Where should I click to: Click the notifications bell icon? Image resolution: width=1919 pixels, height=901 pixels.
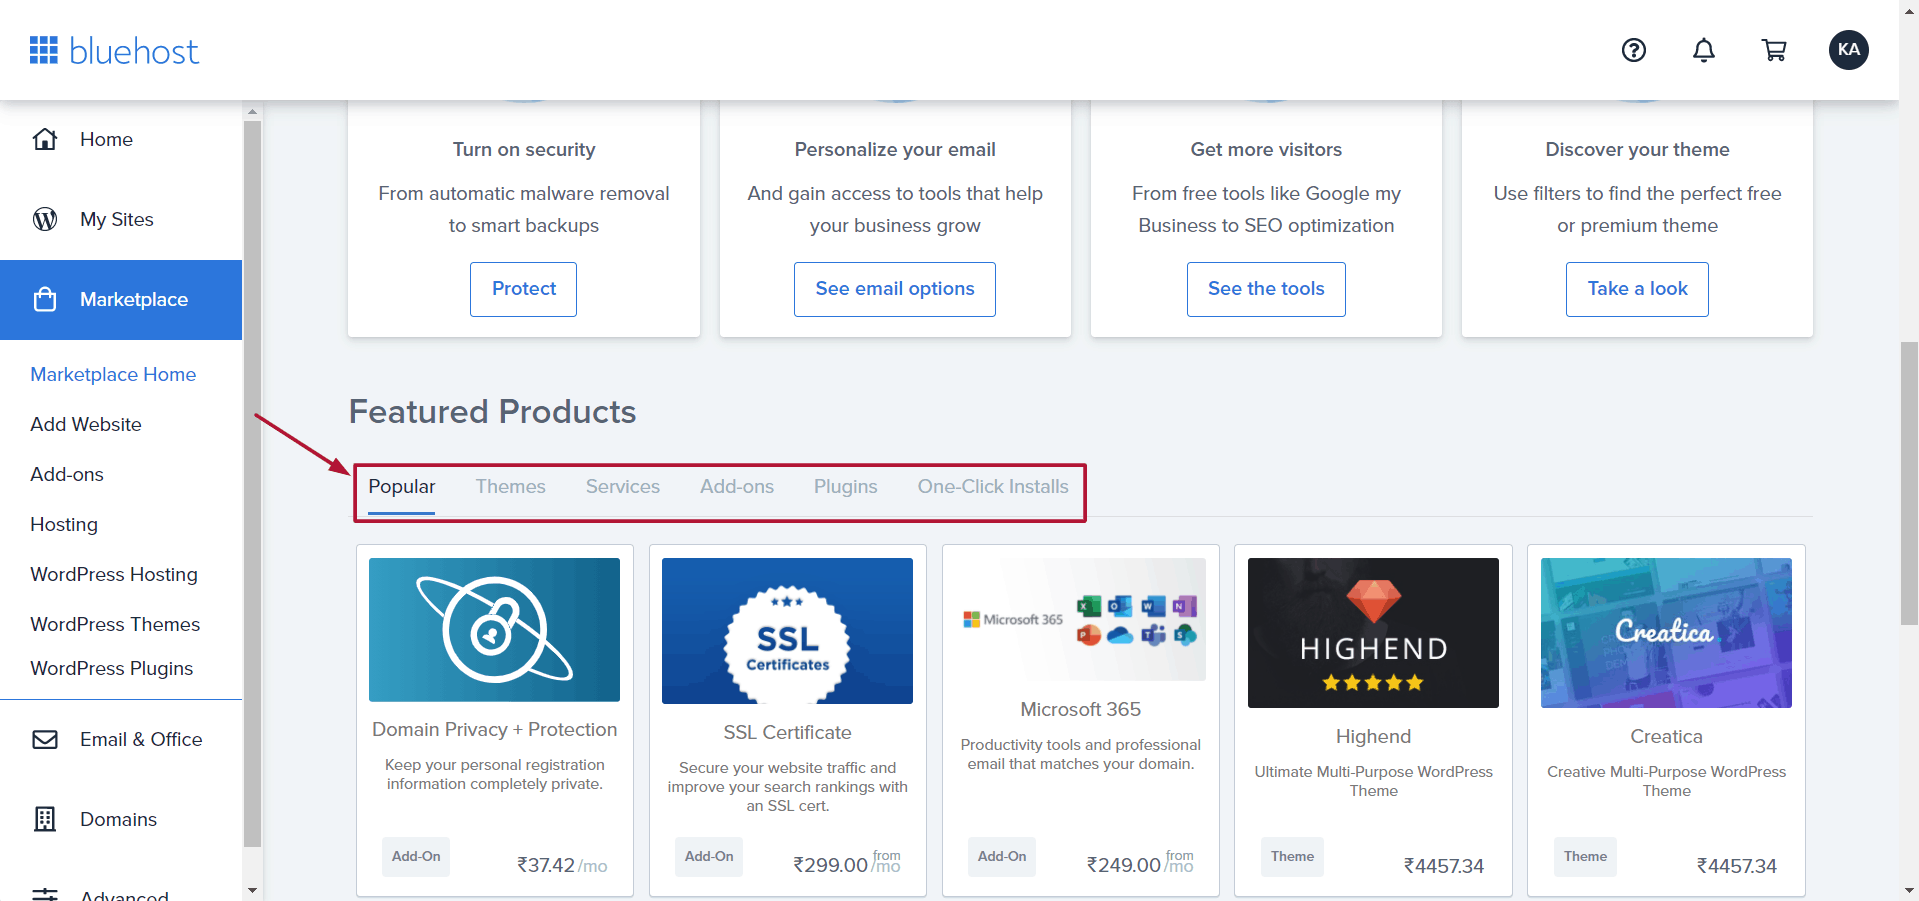click(1703, 50)
